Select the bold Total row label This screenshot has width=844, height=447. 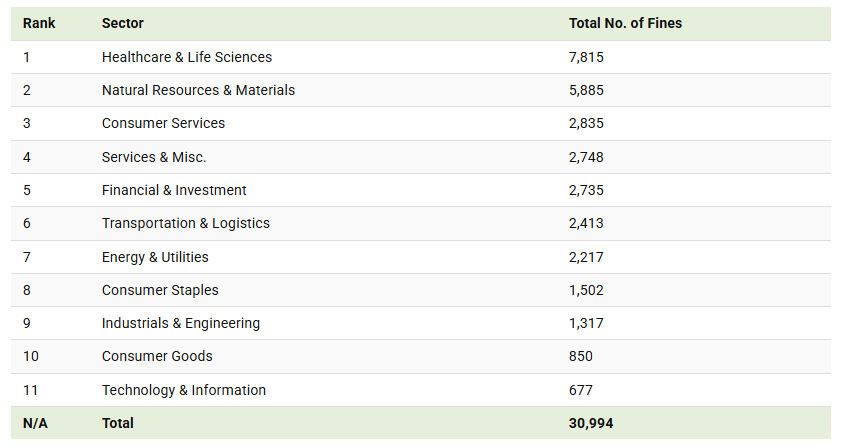tap(118, 423)
